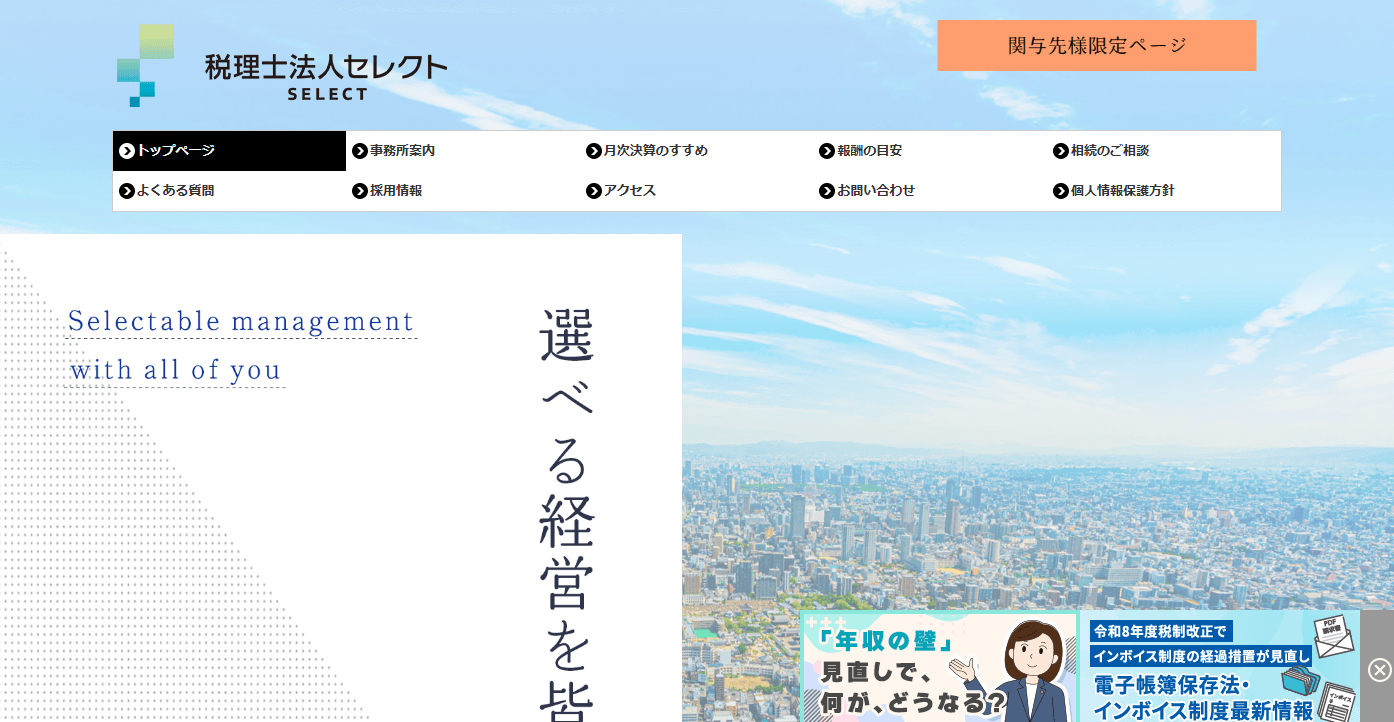Click the arrow icon beside 報酬の目安
The width and height of the screenshot is (1394, 722).
click(827, 151)
